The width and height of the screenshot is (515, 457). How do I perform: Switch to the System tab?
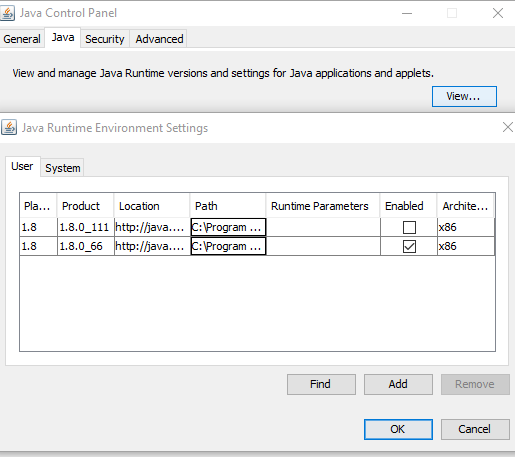pyautogui.click(x=63, y=168)
